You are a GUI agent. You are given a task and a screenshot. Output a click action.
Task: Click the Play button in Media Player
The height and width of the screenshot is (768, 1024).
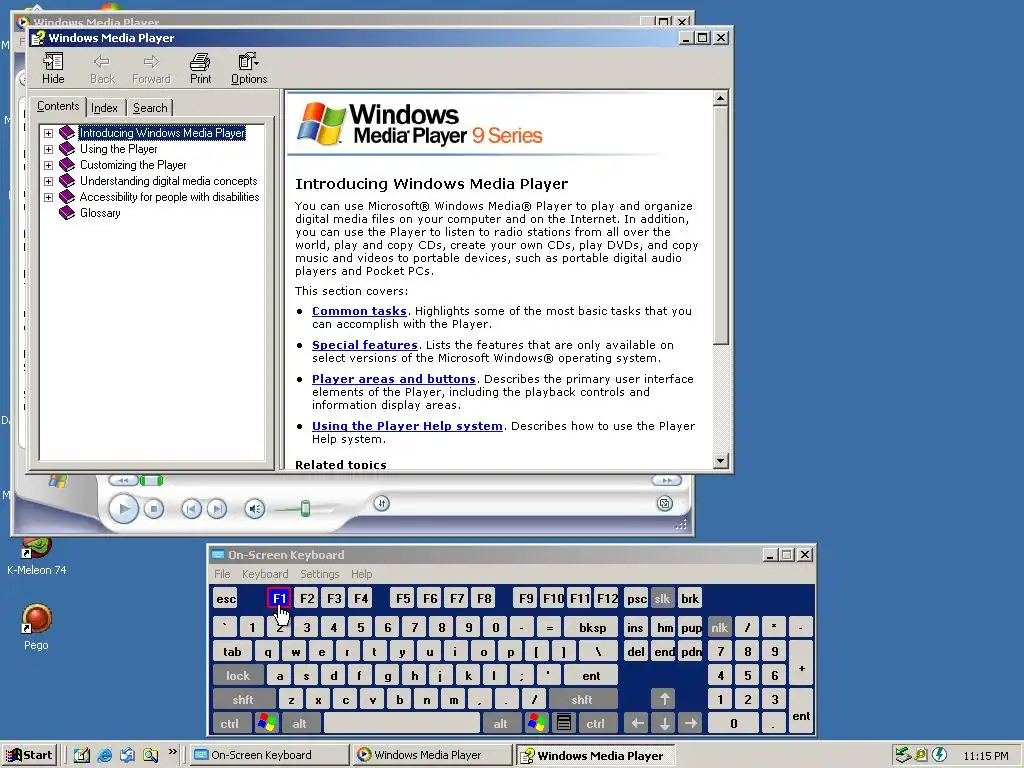[123, 509]
